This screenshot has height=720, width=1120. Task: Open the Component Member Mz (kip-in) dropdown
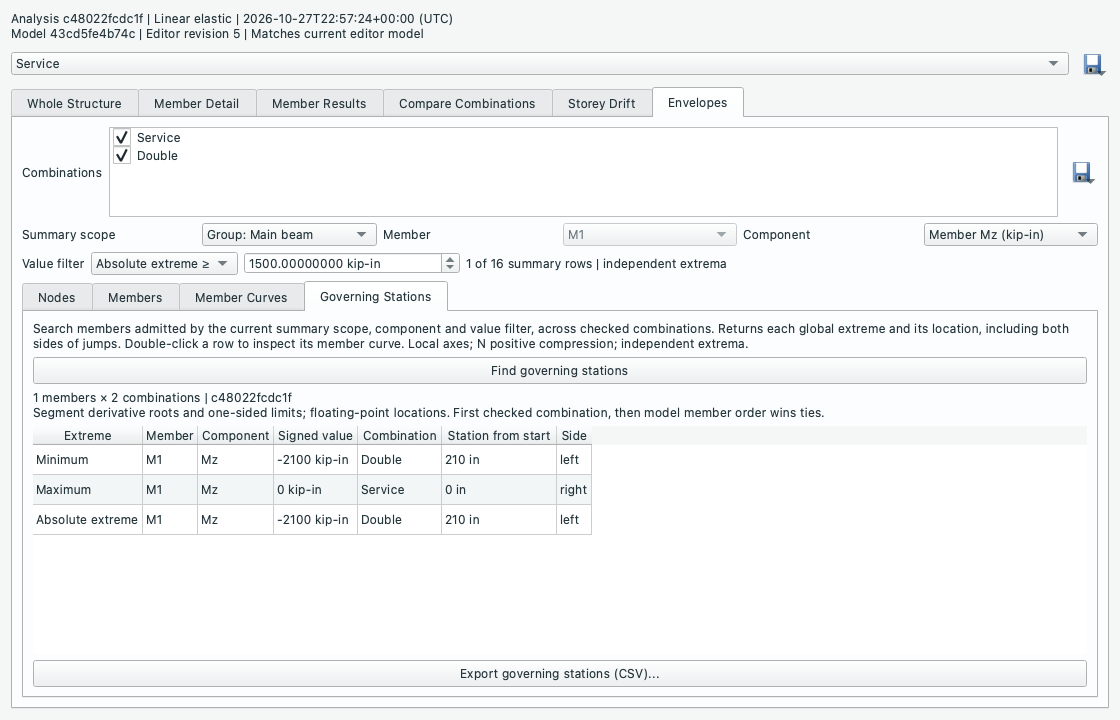[1010, 235]
